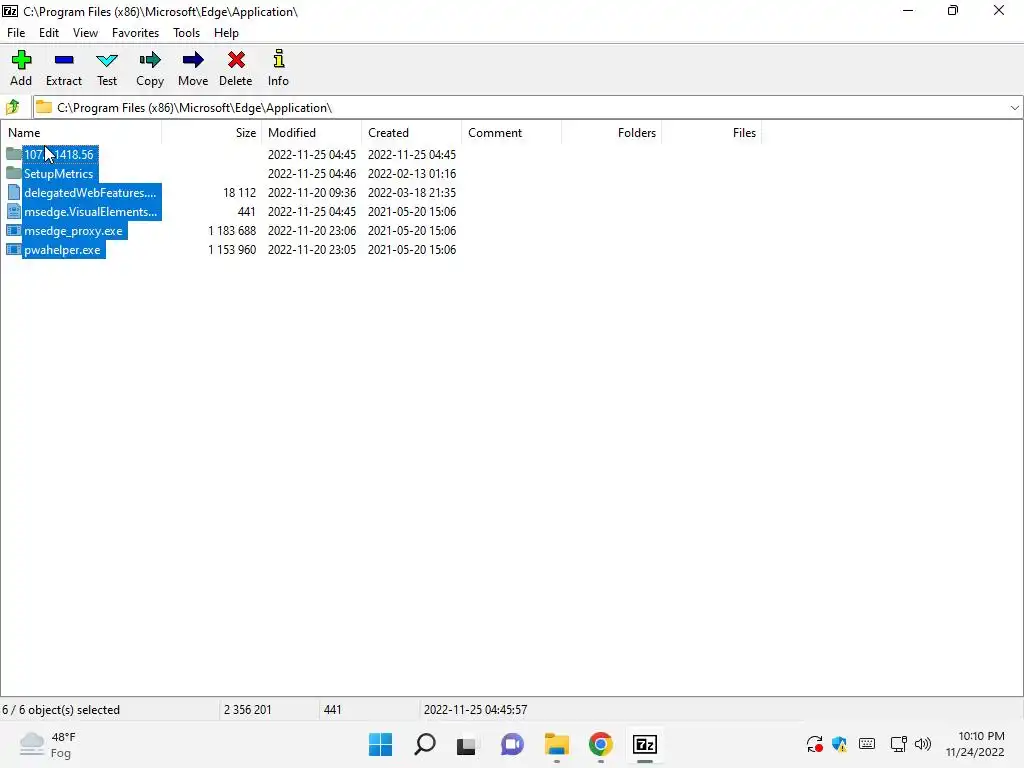
Task: Click the volume tray icon
Action: tap(923, 744)
